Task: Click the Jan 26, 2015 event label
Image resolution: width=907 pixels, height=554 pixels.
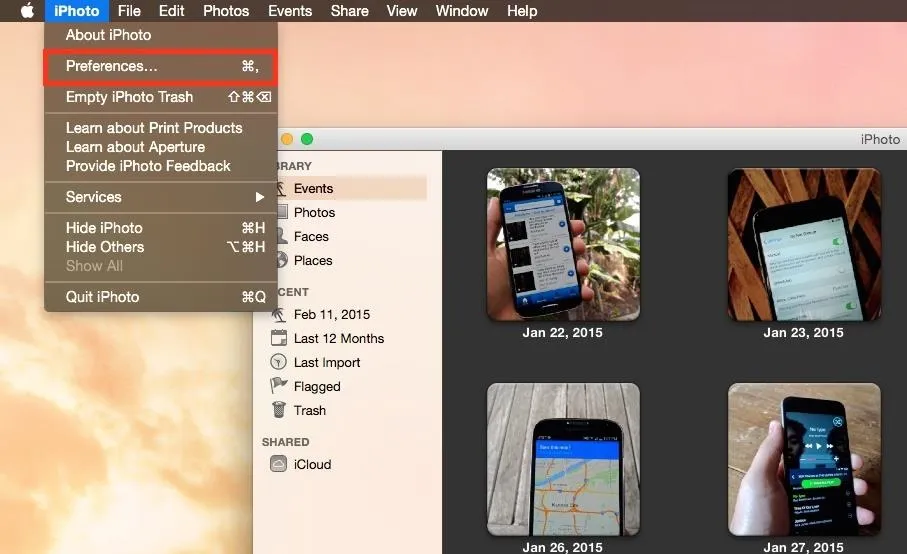Action: (562, 546)
